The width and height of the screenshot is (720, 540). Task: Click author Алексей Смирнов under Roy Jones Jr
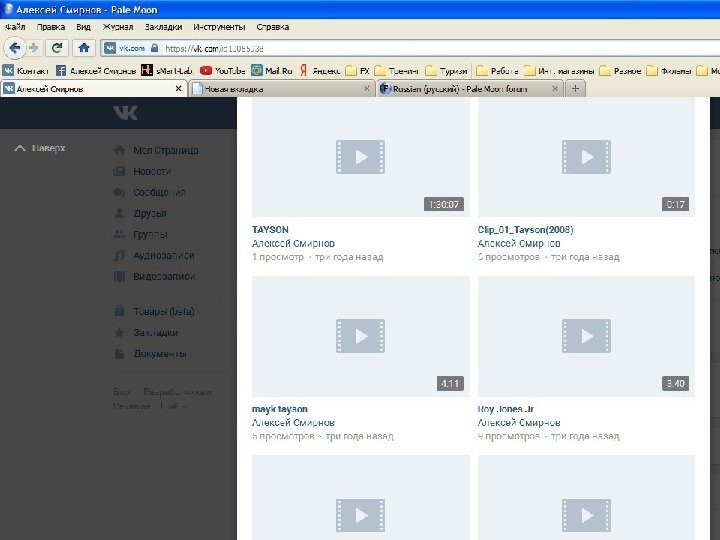click(x=519, y=422)
